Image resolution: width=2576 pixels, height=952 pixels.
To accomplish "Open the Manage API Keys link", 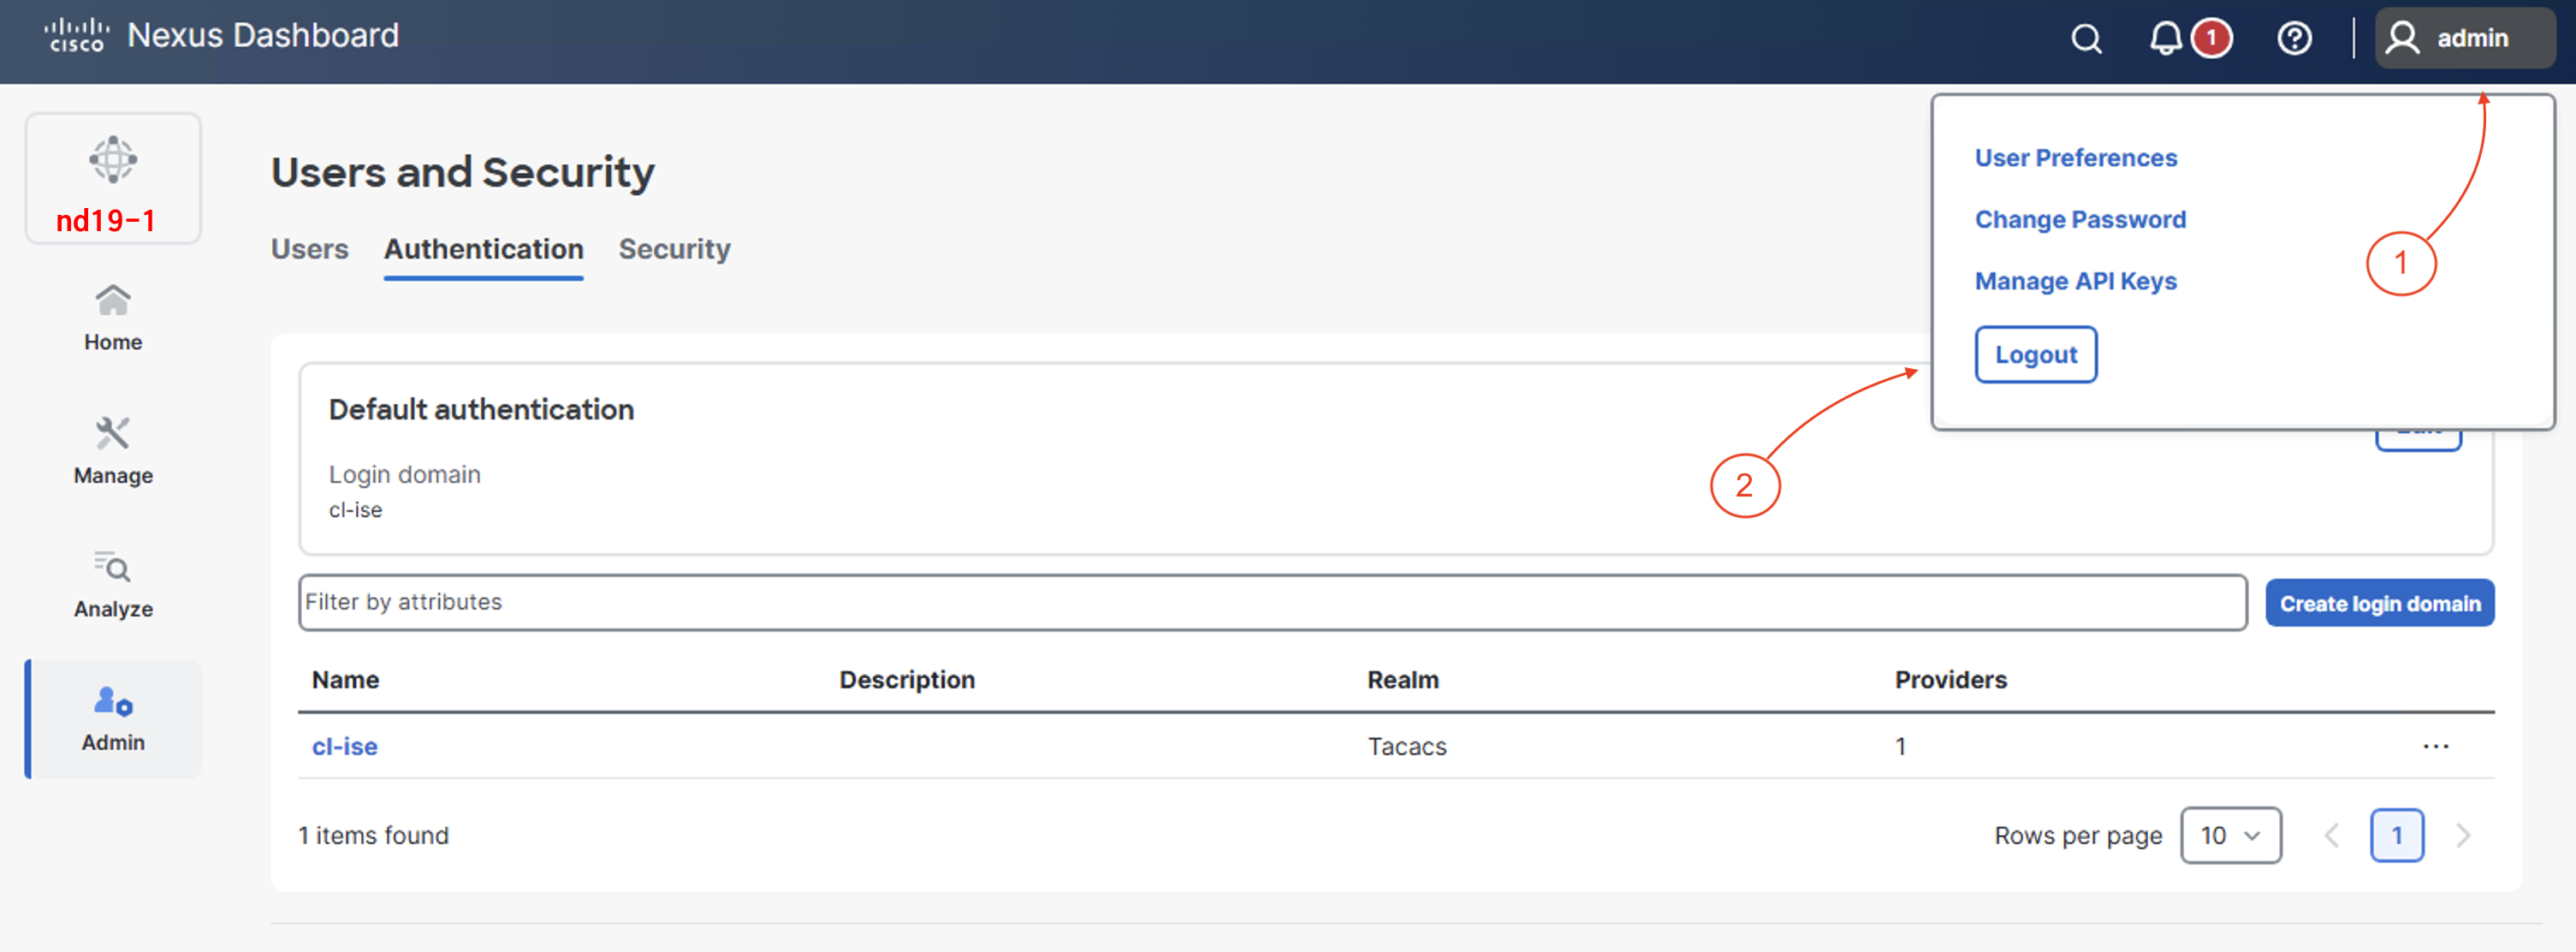I will click(x=2075, y=281).
